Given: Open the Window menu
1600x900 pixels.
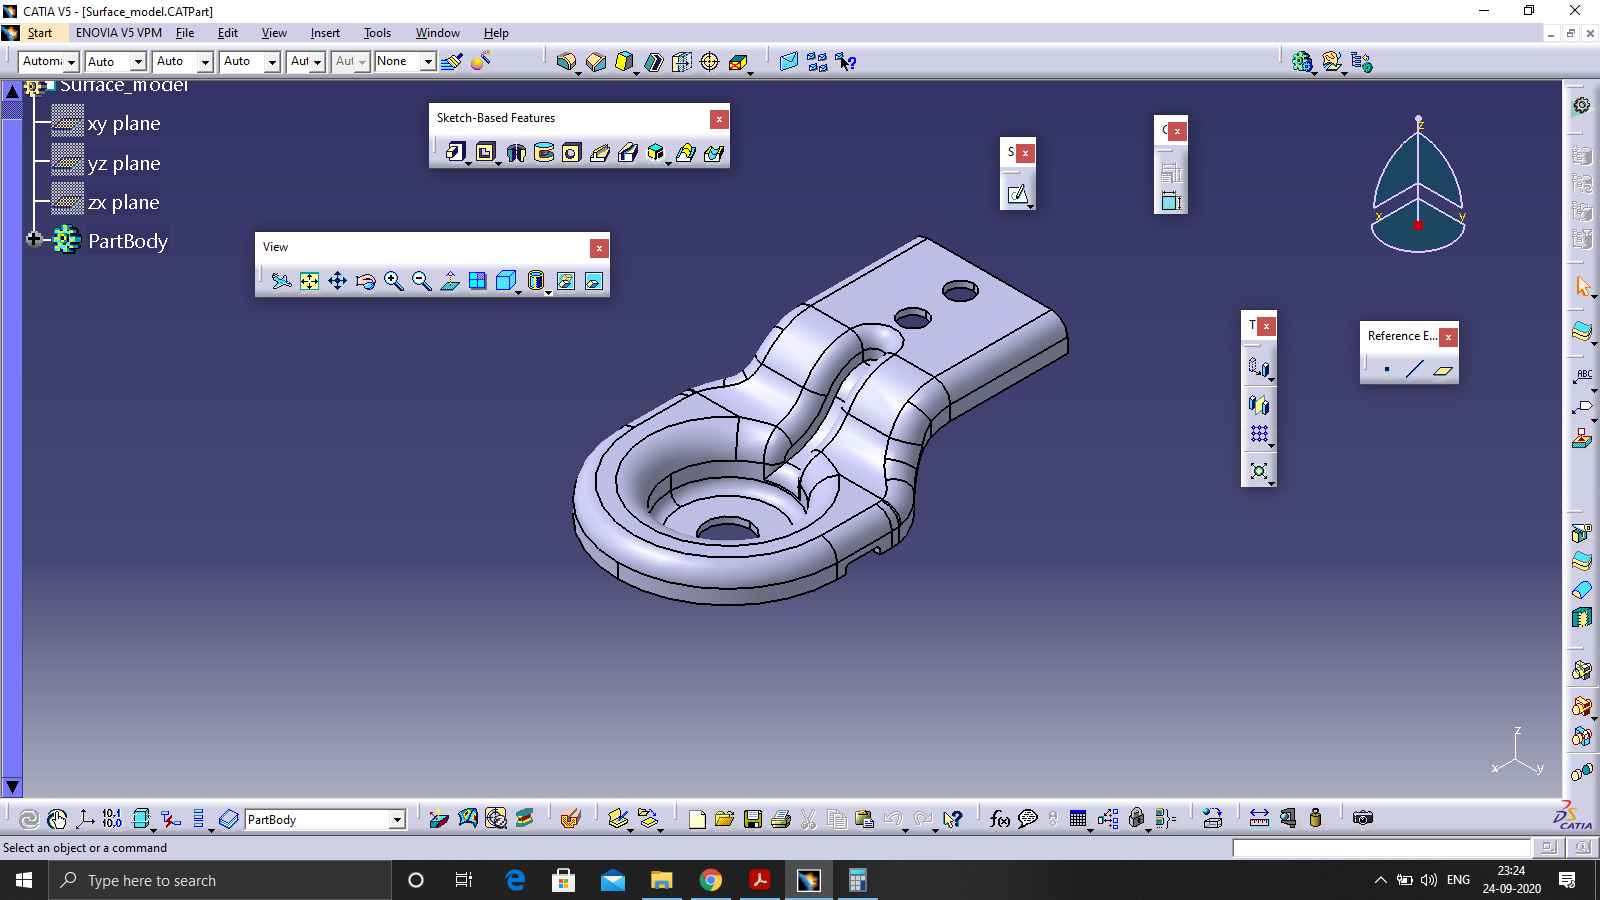Looking at the screenshot, I should tap(438, 33).
